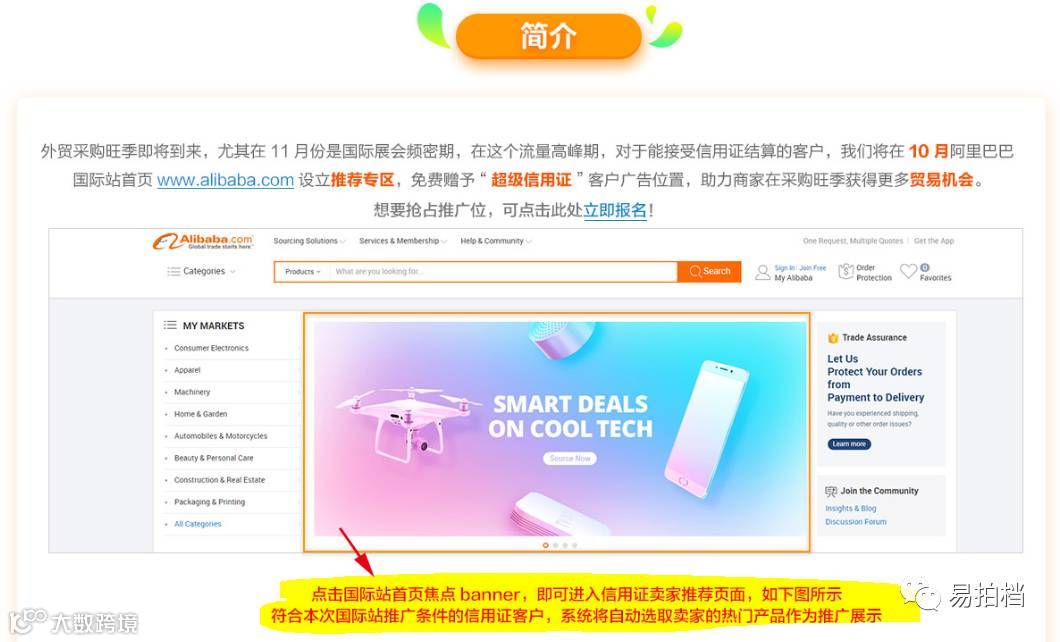Click the Learn more button

[849, 444]
